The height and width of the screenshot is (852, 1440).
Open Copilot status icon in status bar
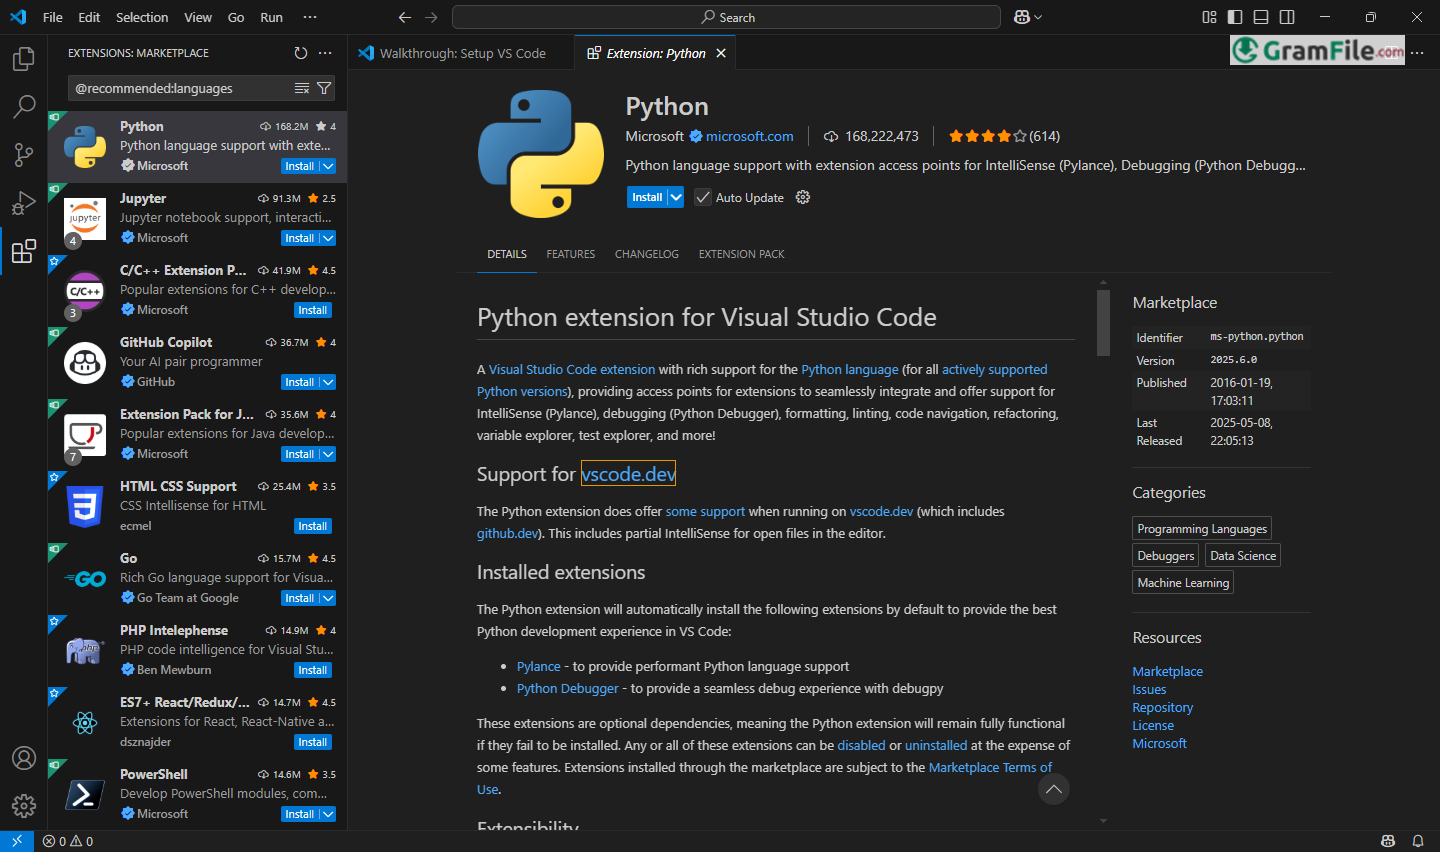tap(1387, 841)
